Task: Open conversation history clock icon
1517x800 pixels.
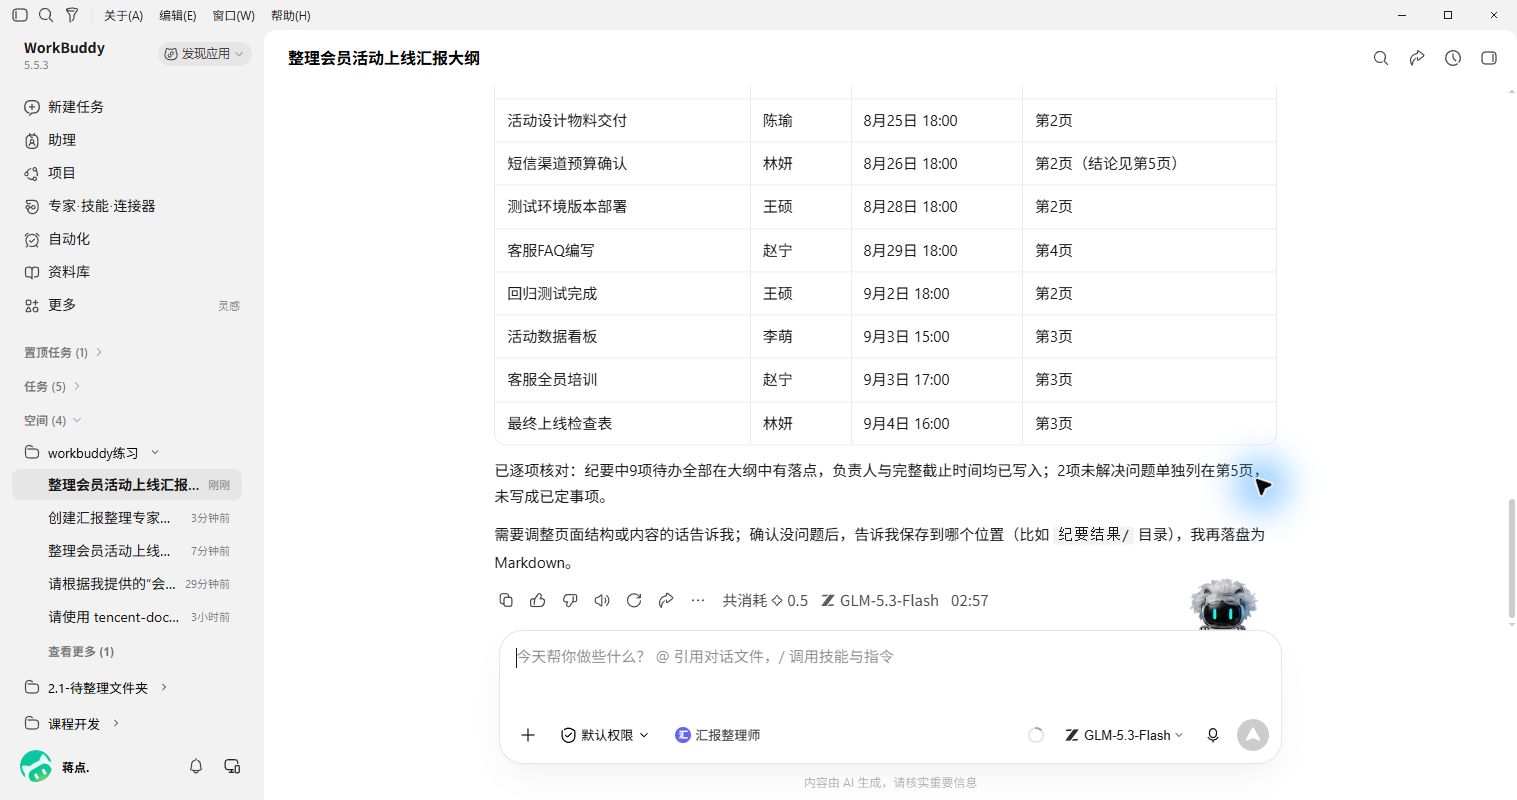Action: tap(1453, 58)
